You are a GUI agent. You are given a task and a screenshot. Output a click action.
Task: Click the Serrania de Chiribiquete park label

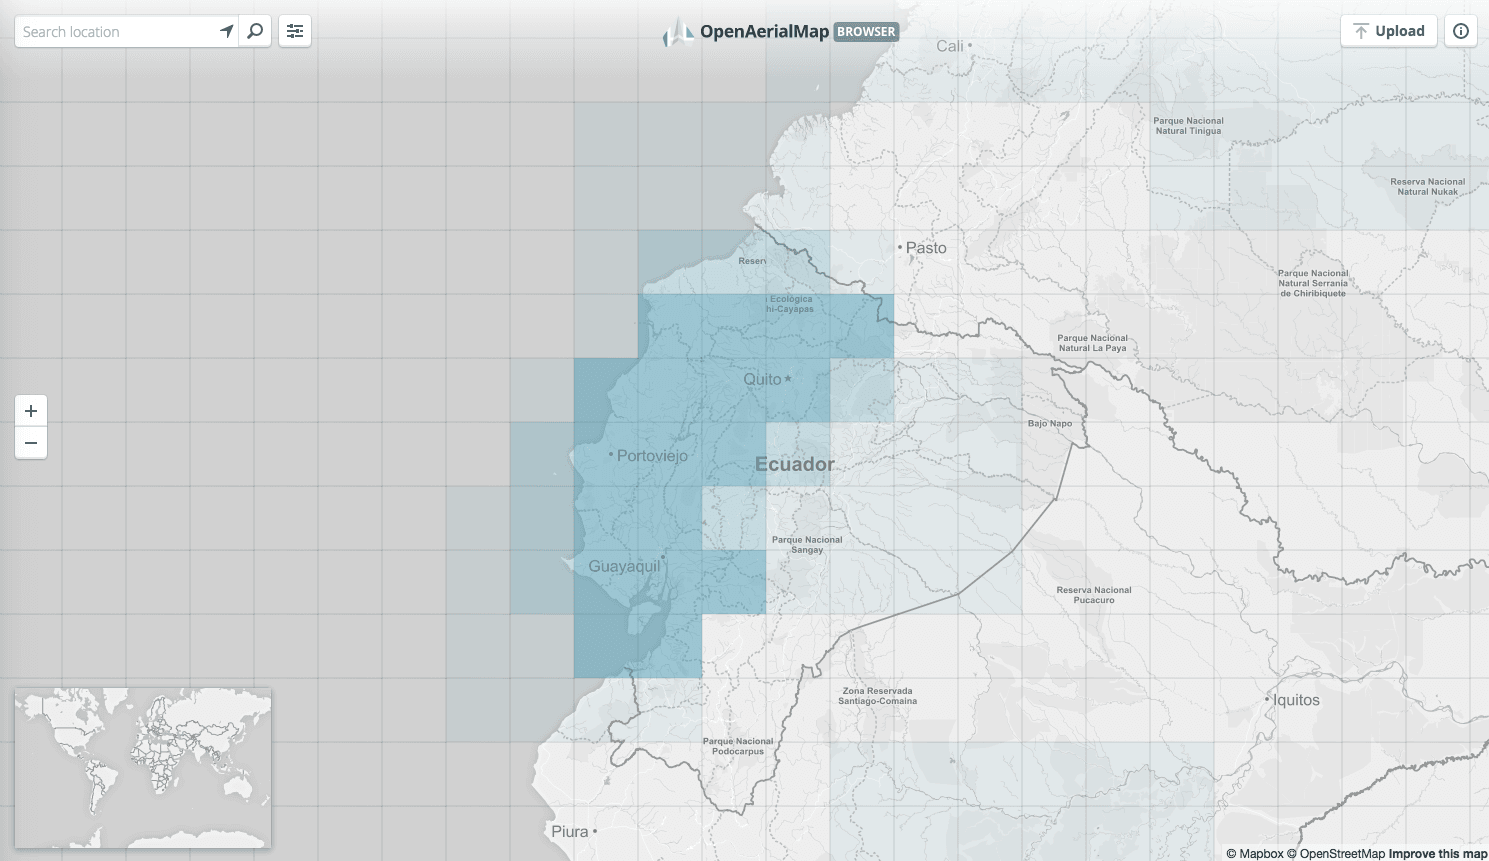(x=1313, y=283)
